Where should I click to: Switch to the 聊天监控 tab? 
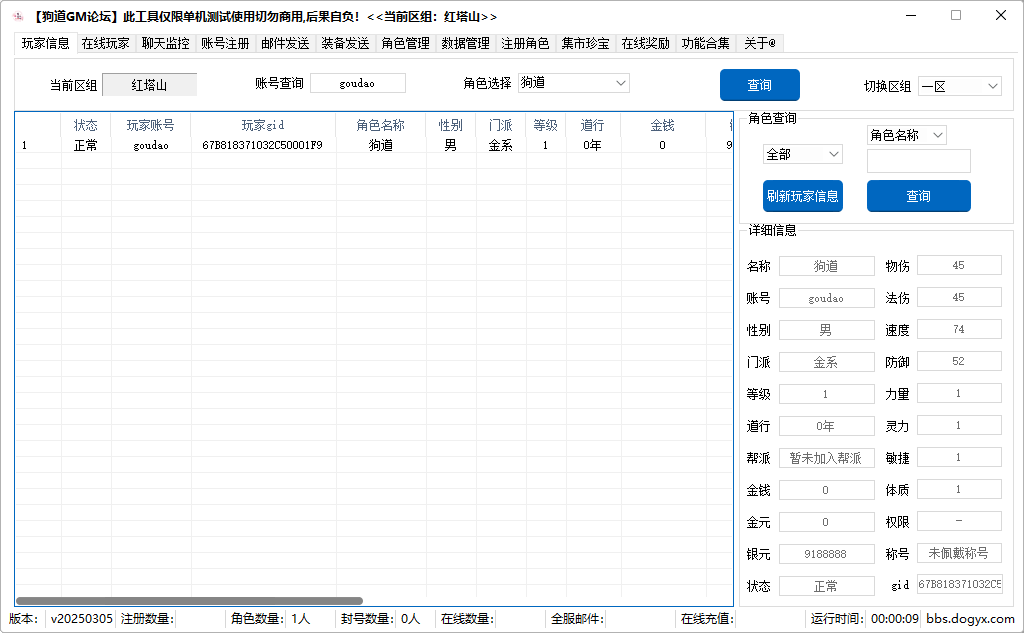(x=165, y=43)
